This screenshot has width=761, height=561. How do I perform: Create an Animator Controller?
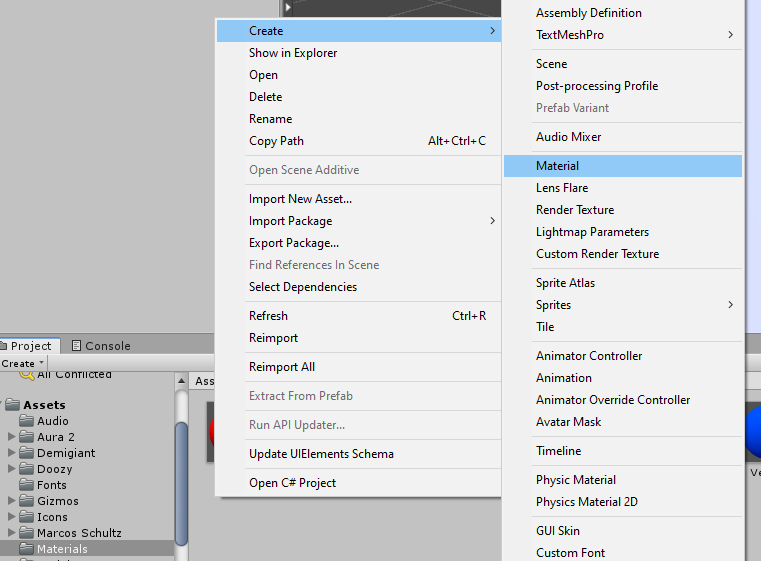[623, 356]
